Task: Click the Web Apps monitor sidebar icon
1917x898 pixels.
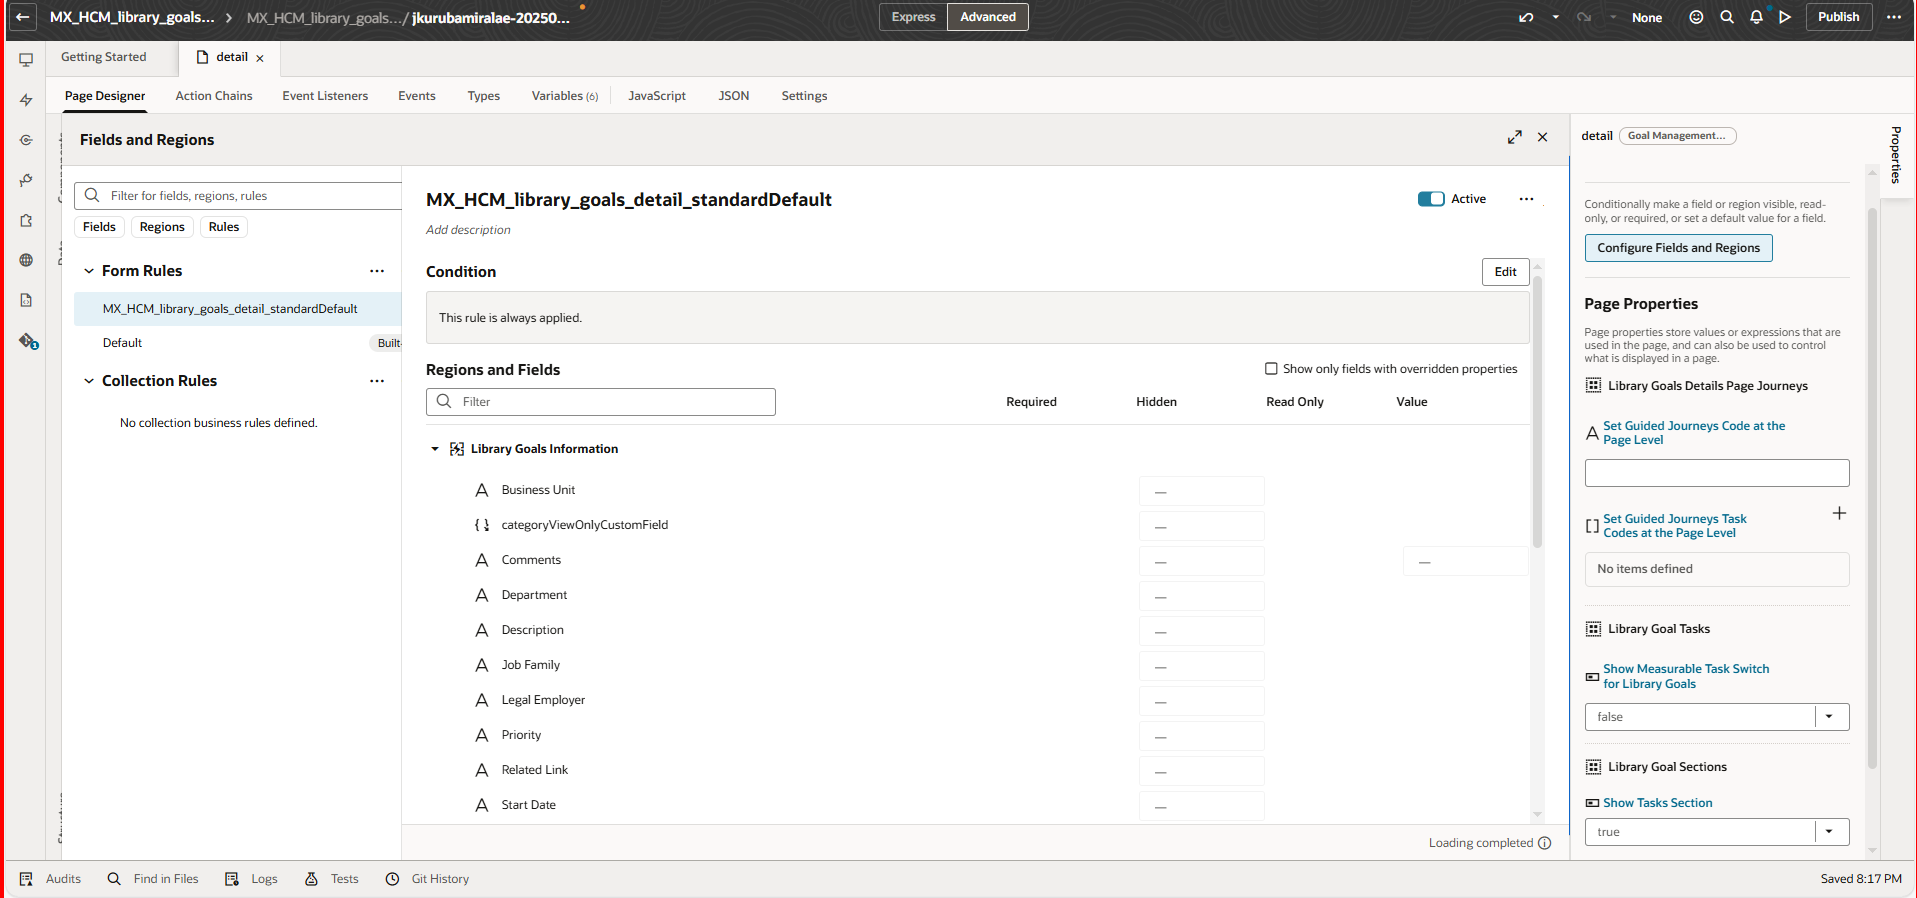Action: [x=26, y=60]
